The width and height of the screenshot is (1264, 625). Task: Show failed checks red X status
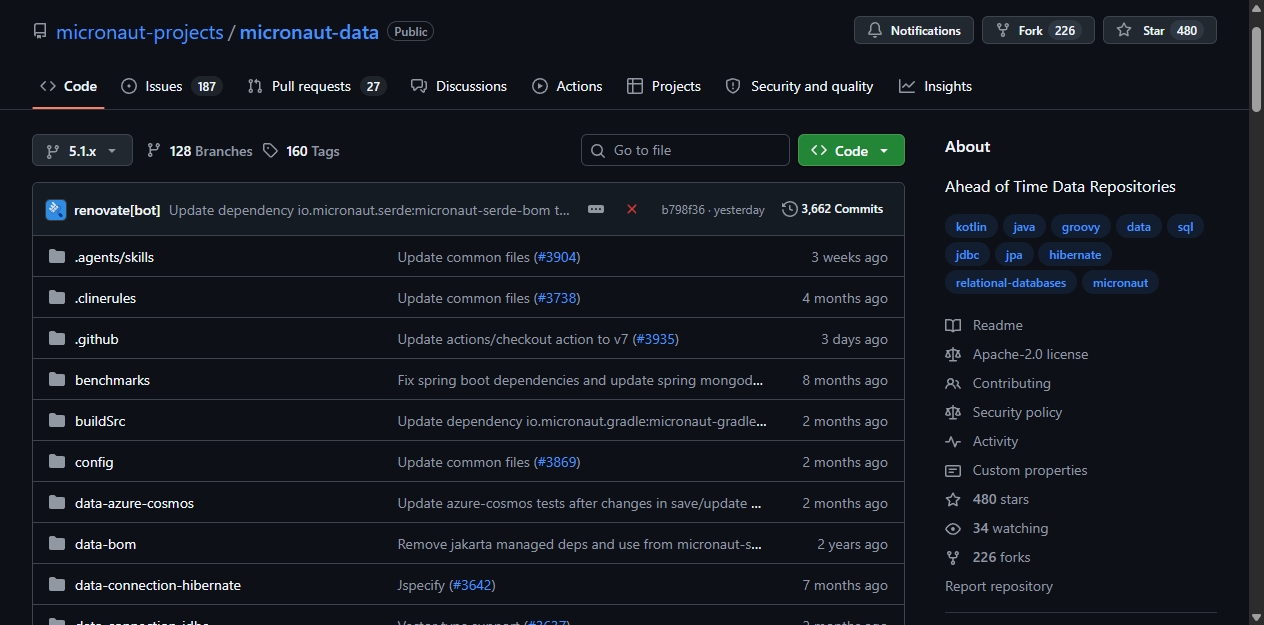pyautogui.click(x=632, y=209)
